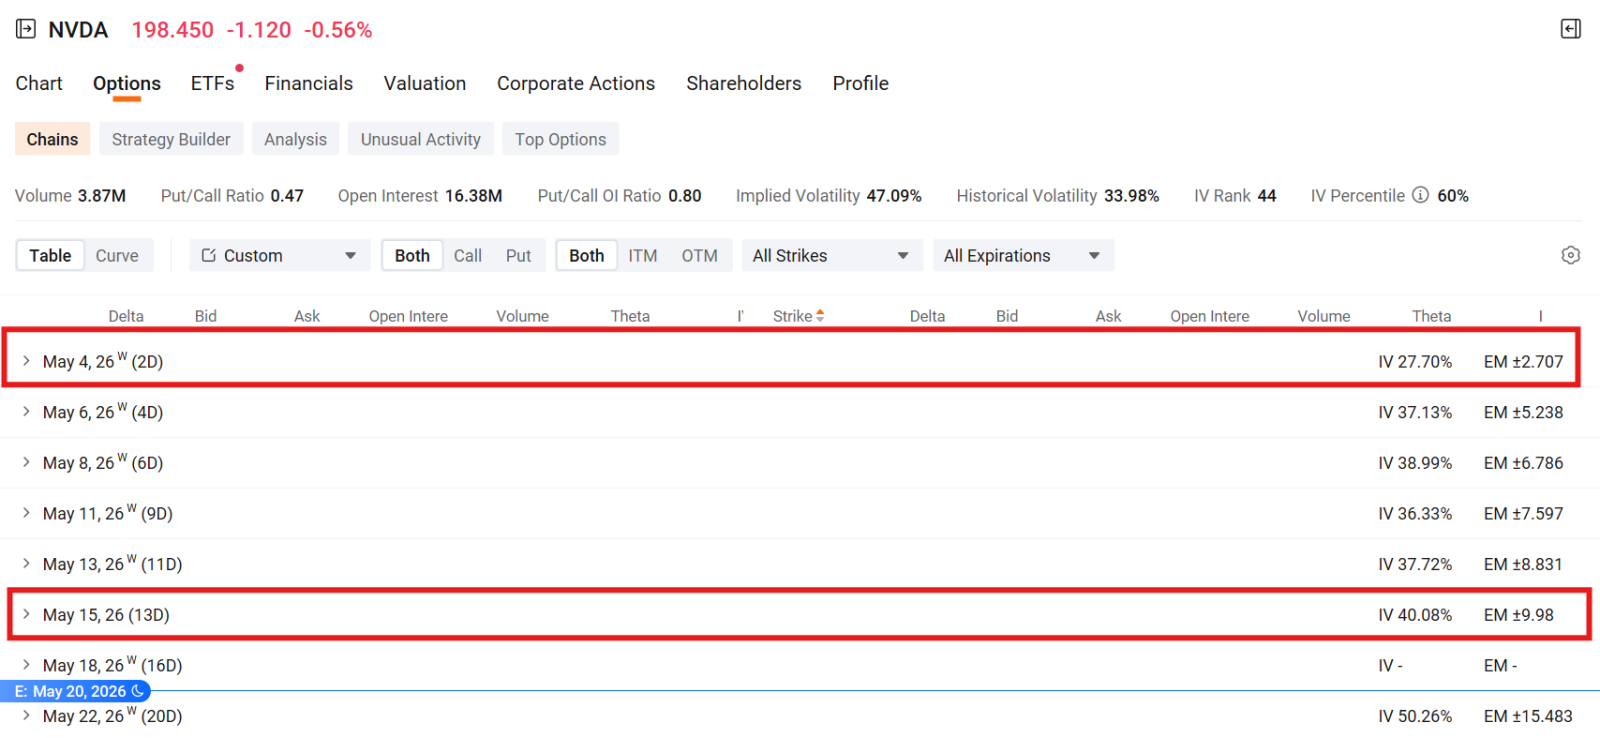Click the put-side Ask column header
The width and height of the screenshot is (1600, 738).
(x=1108, y=316)
